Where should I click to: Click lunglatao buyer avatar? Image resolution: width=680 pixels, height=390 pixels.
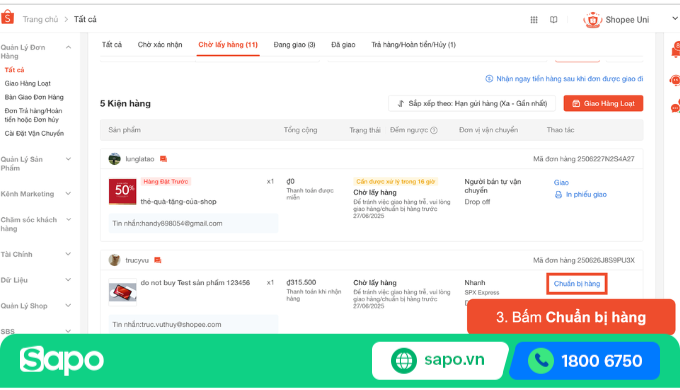114,159
